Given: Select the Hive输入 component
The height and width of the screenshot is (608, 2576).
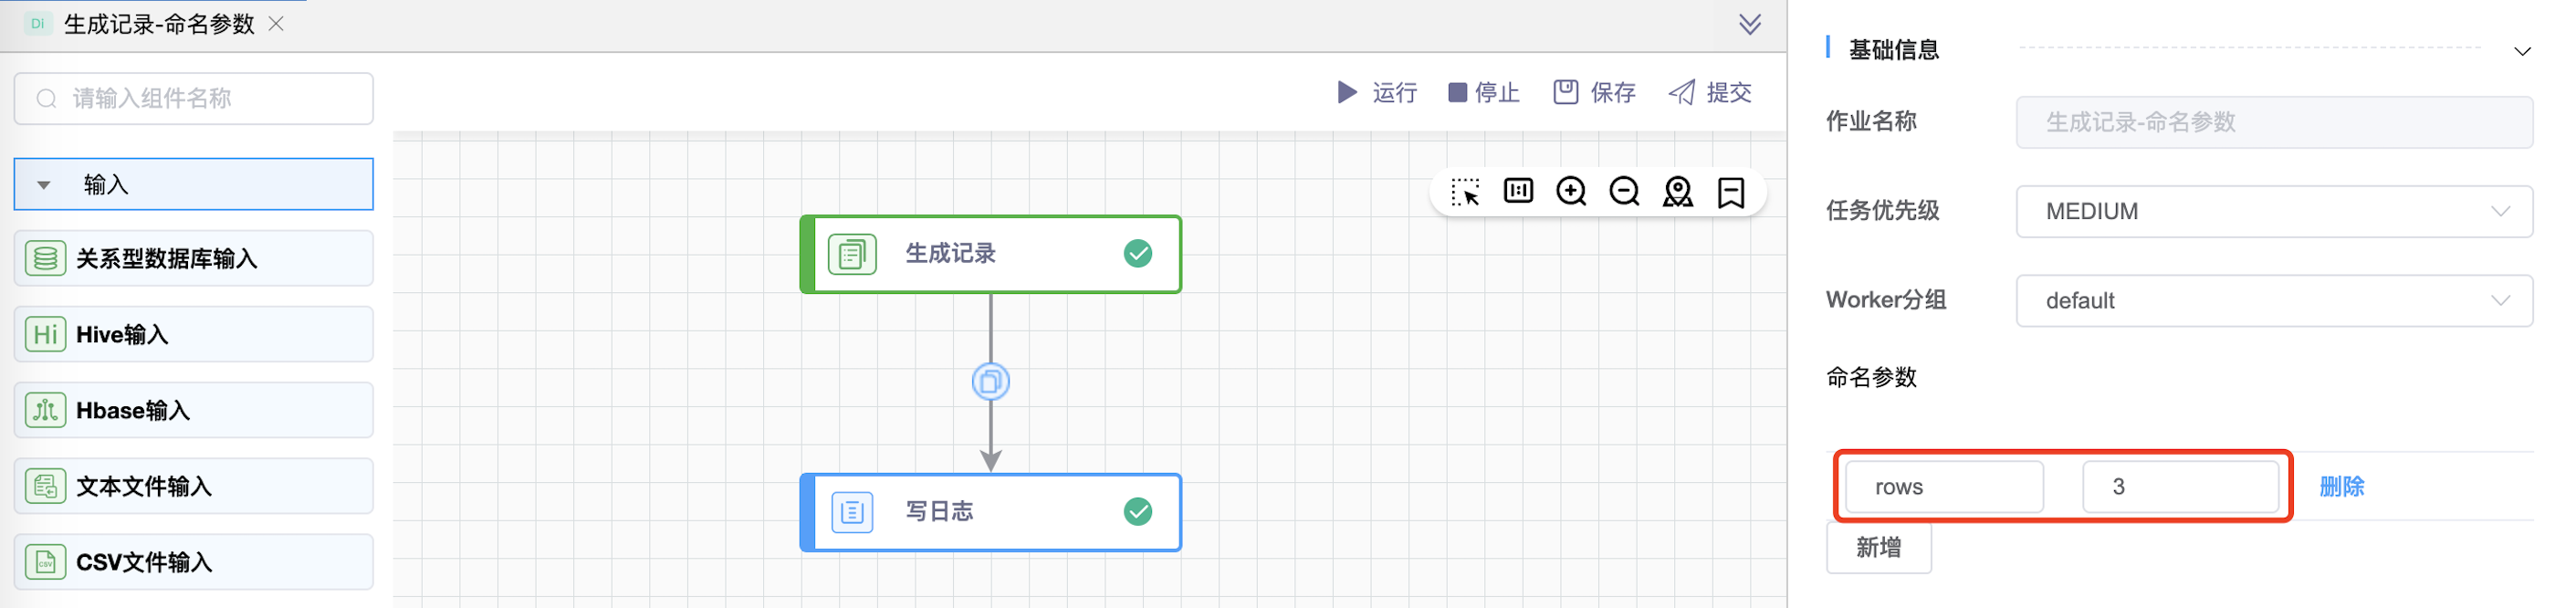Looking at the screenshot, I should coord(193,334).
